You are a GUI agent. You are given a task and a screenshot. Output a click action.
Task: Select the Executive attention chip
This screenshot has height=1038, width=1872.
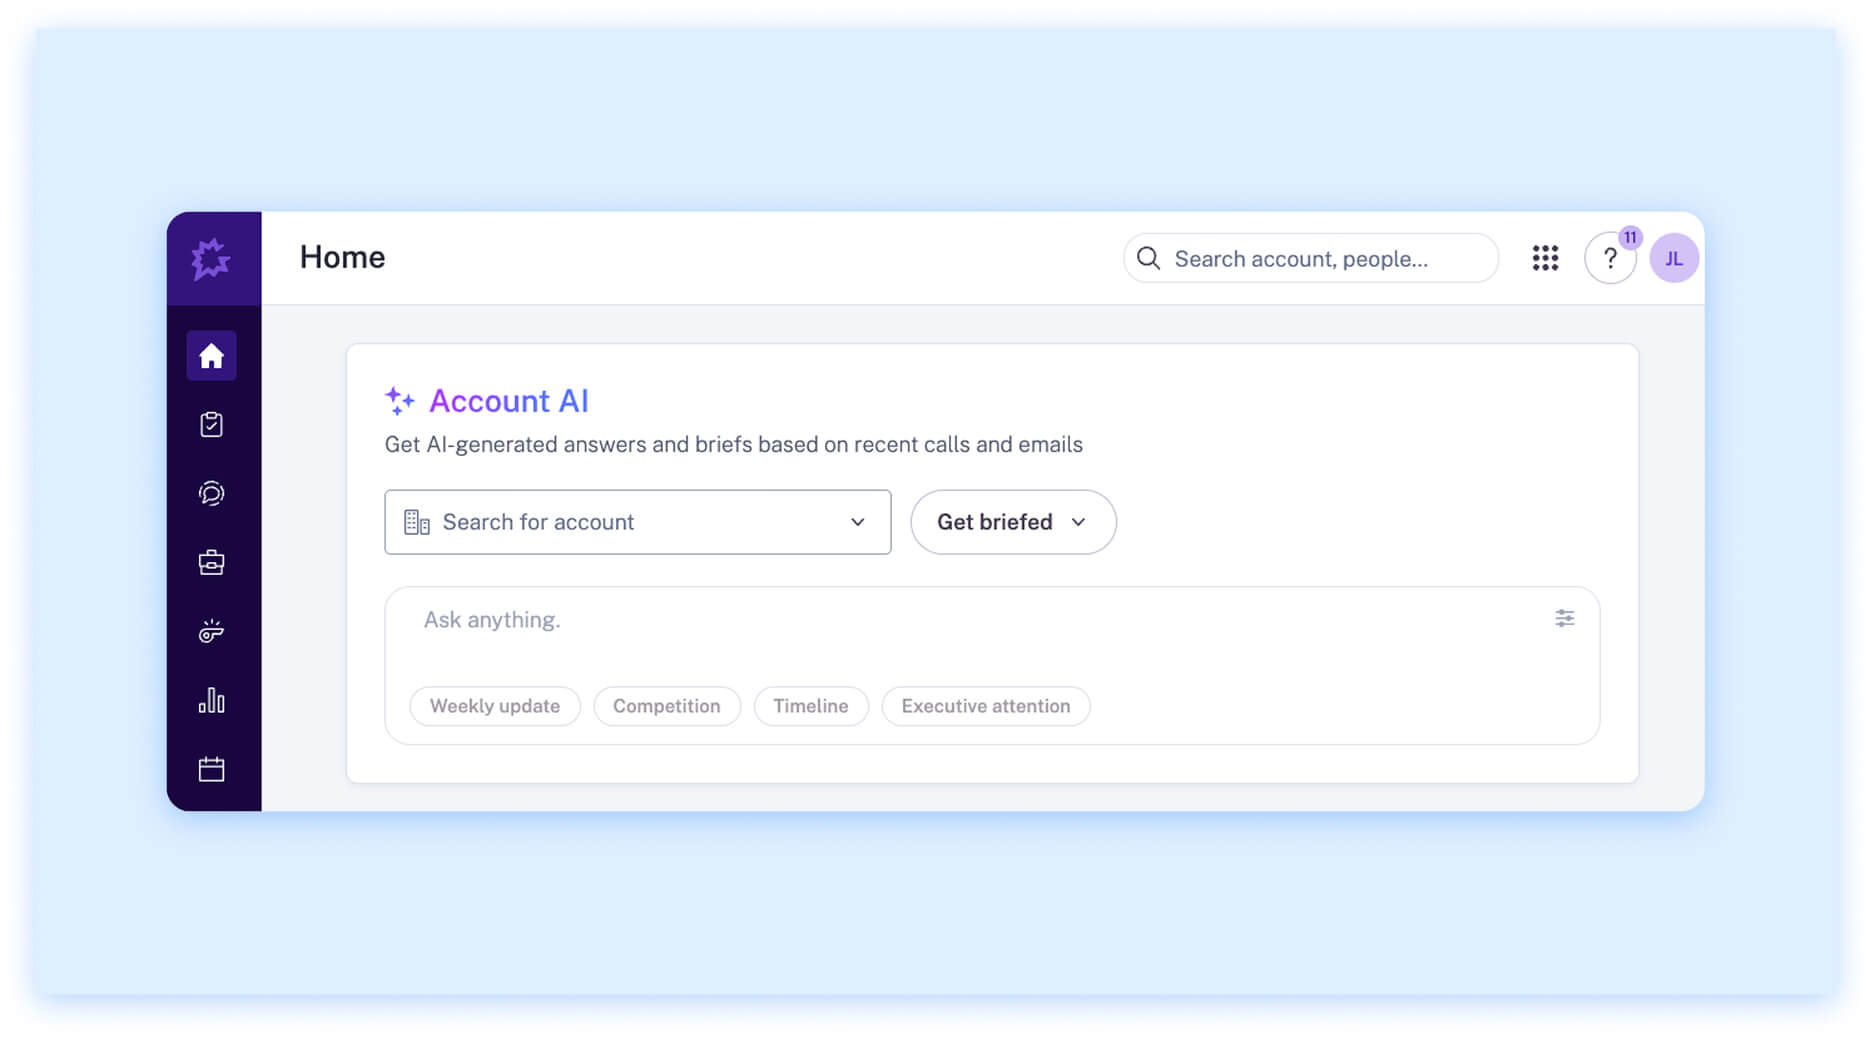pos(986,706)
